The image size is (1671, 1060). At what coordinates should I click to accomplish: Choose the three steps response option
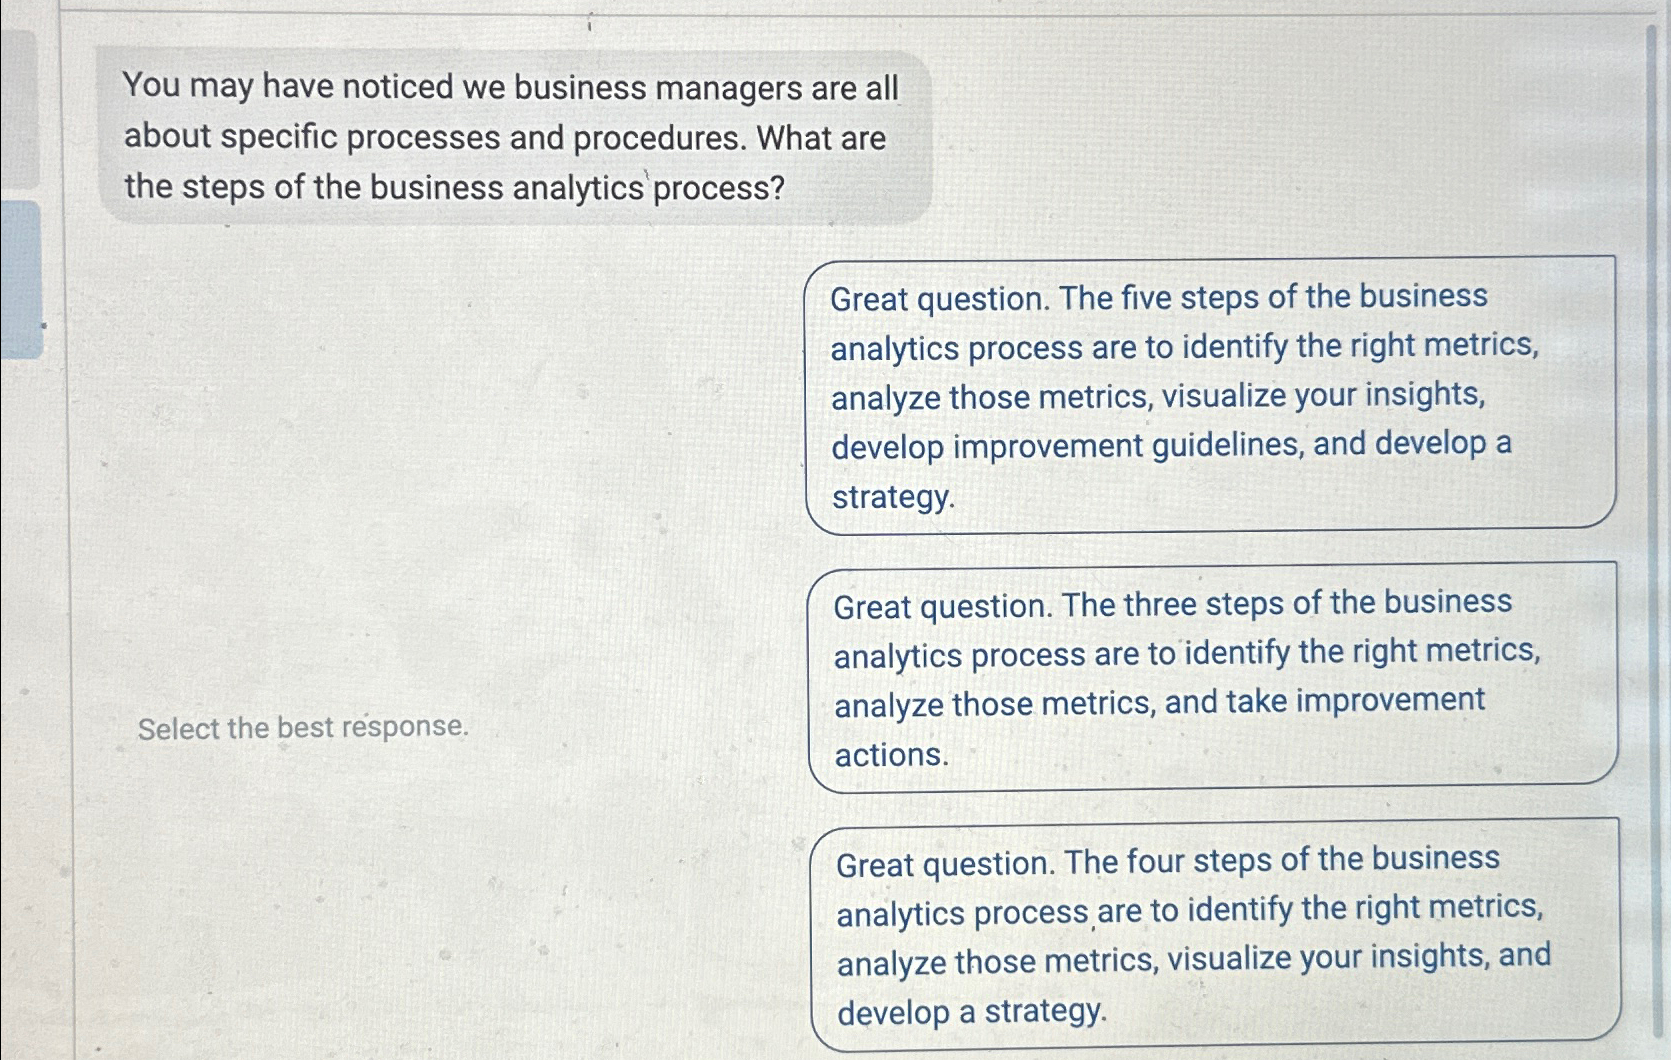click(1212, 678)
